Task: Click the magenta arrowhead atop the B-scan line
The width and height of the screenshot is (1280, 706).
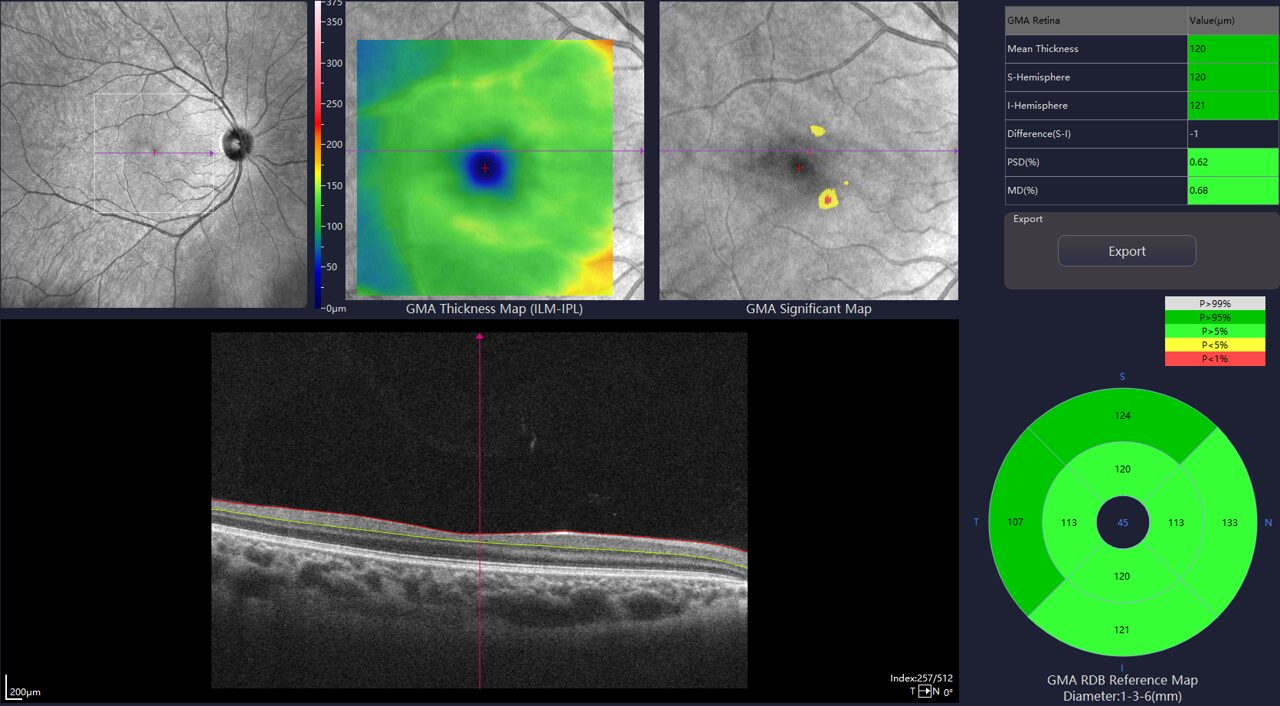Action: (x=479, y=337)
